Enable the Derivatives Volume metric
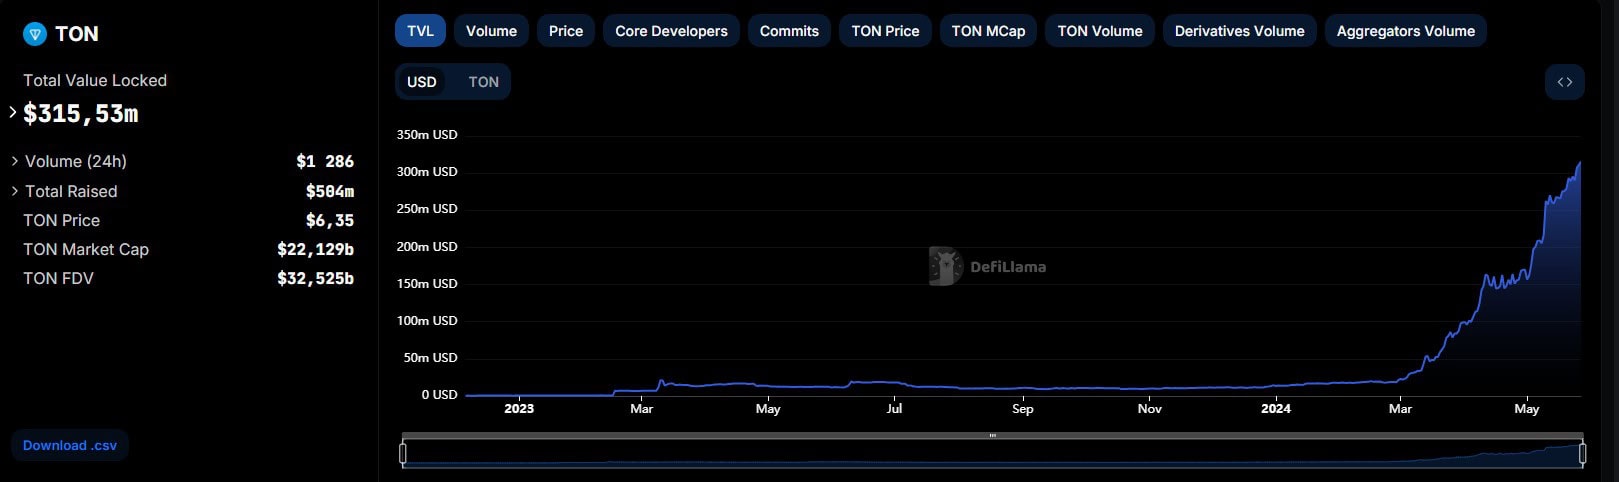1619x482 pixels. coord(1239,31)
